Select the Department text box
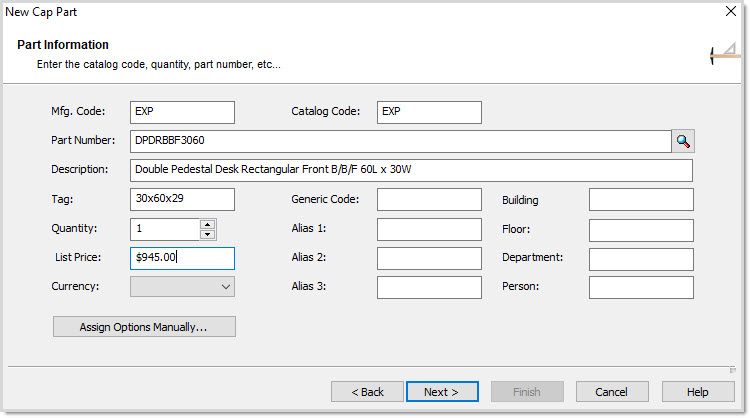This screenshot has height=418, width=750. tap(641, 259)
